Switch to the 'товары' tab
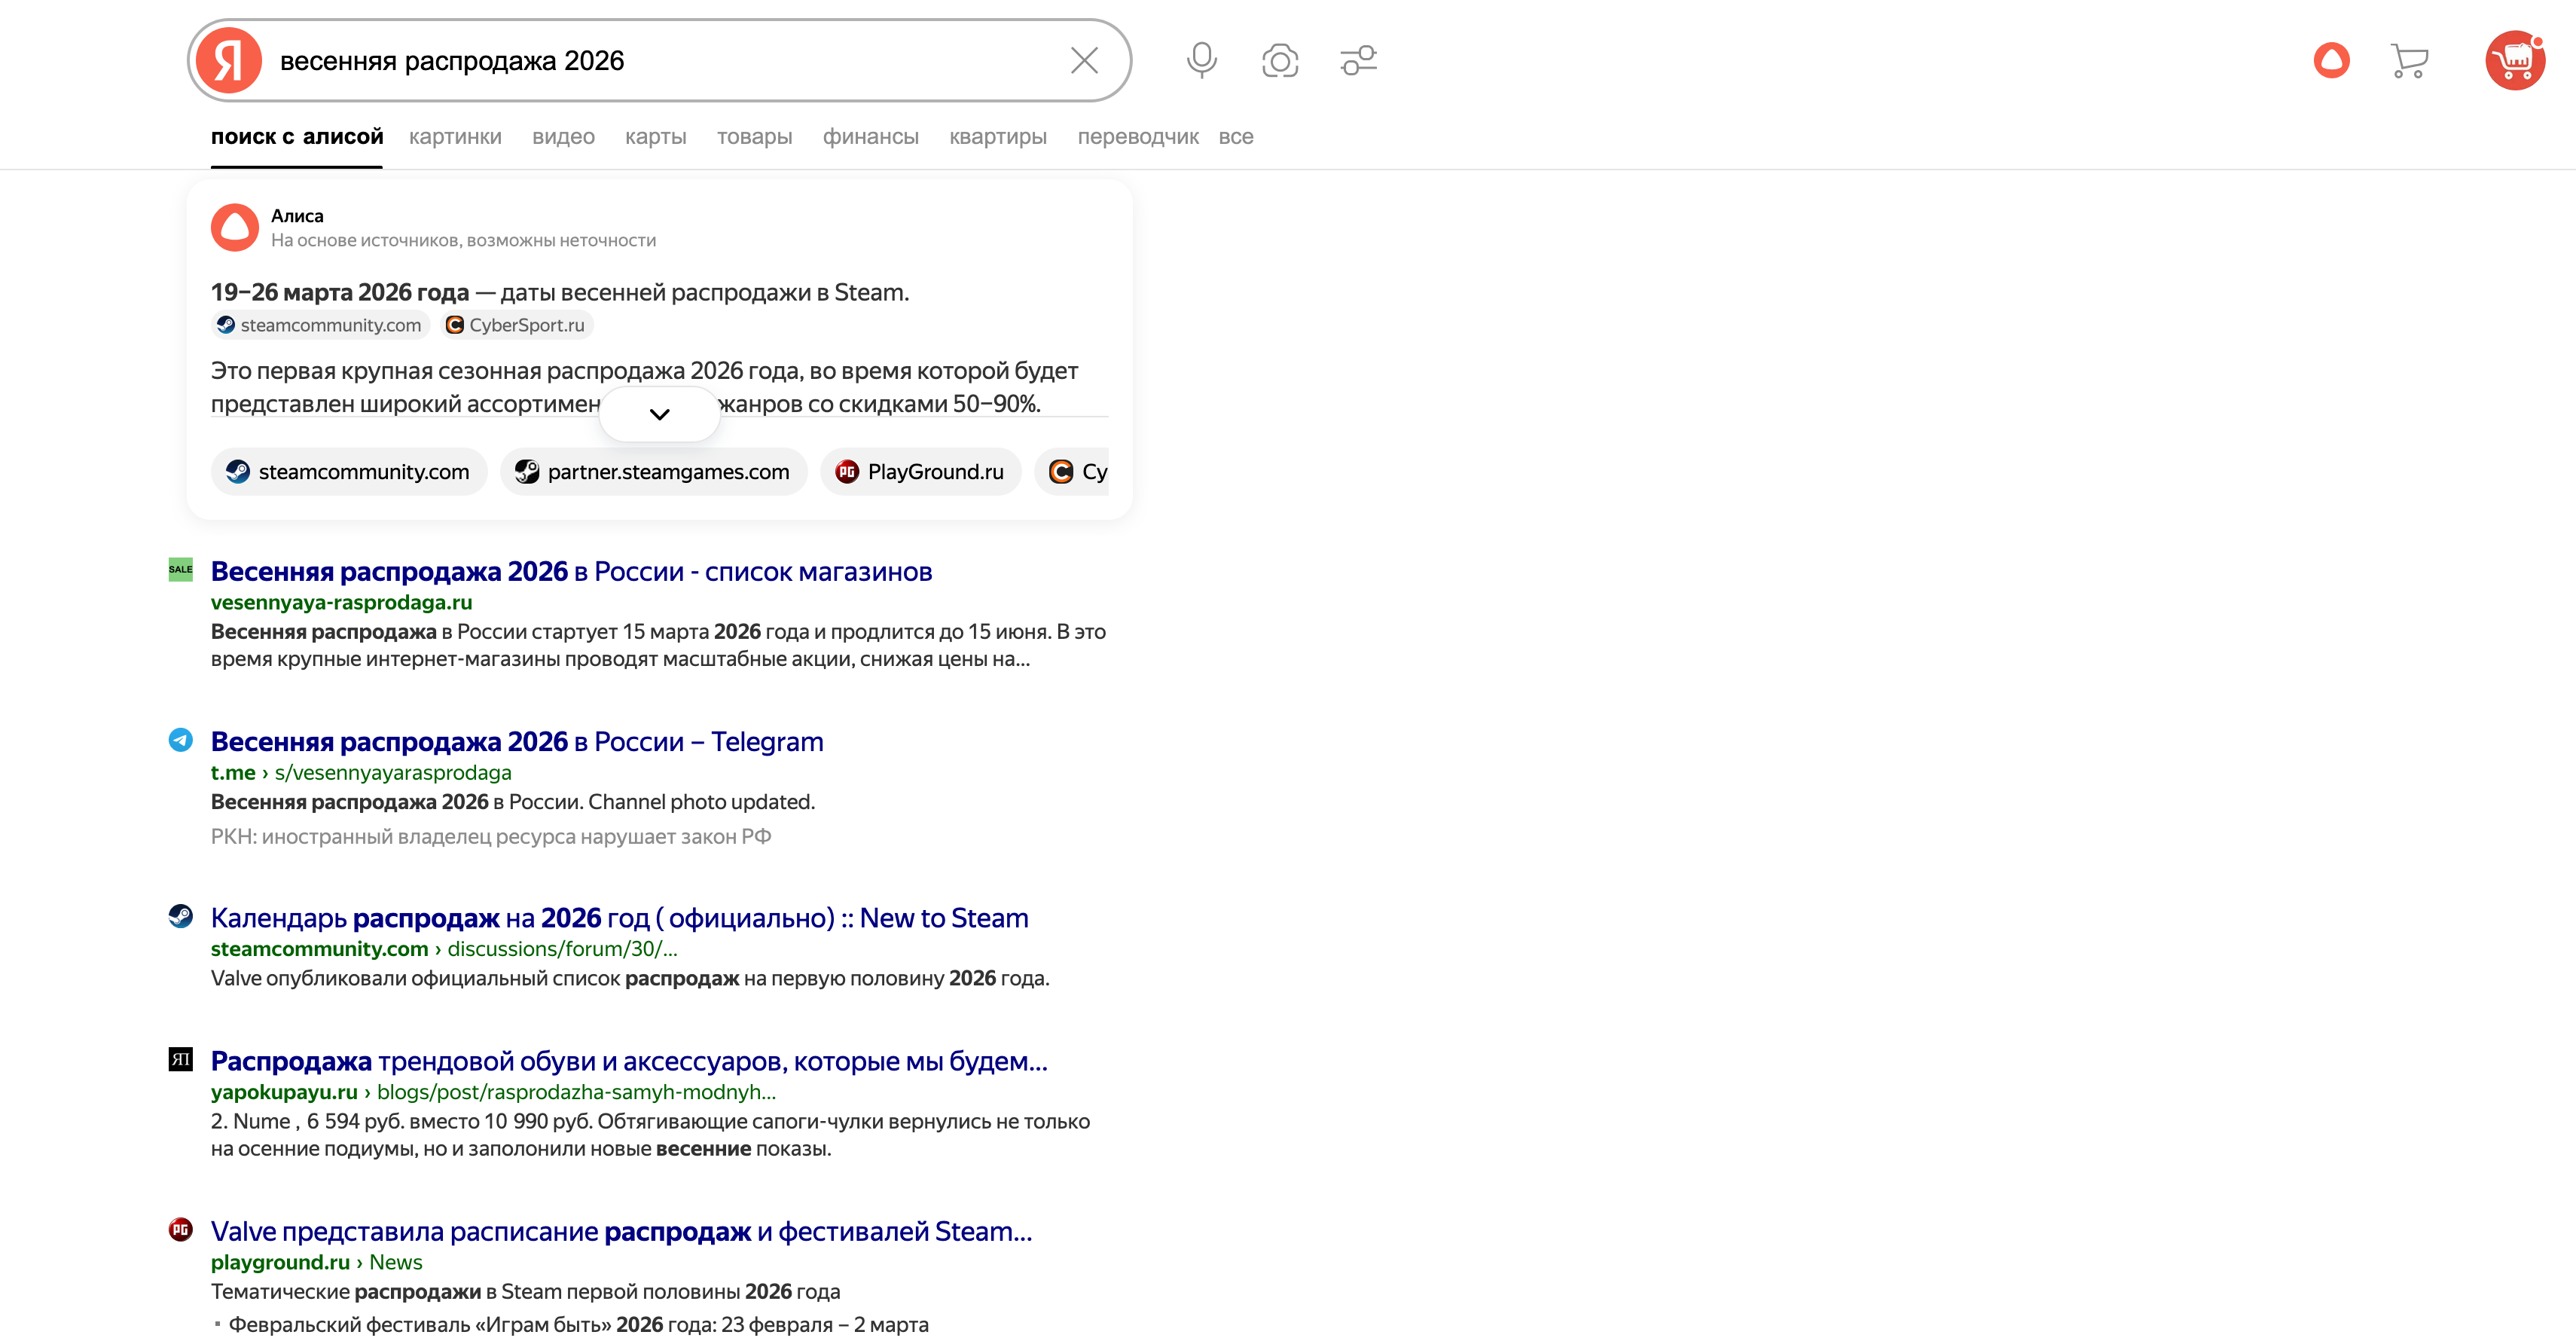2576x1341 pixels. click(x=754, y=137)
